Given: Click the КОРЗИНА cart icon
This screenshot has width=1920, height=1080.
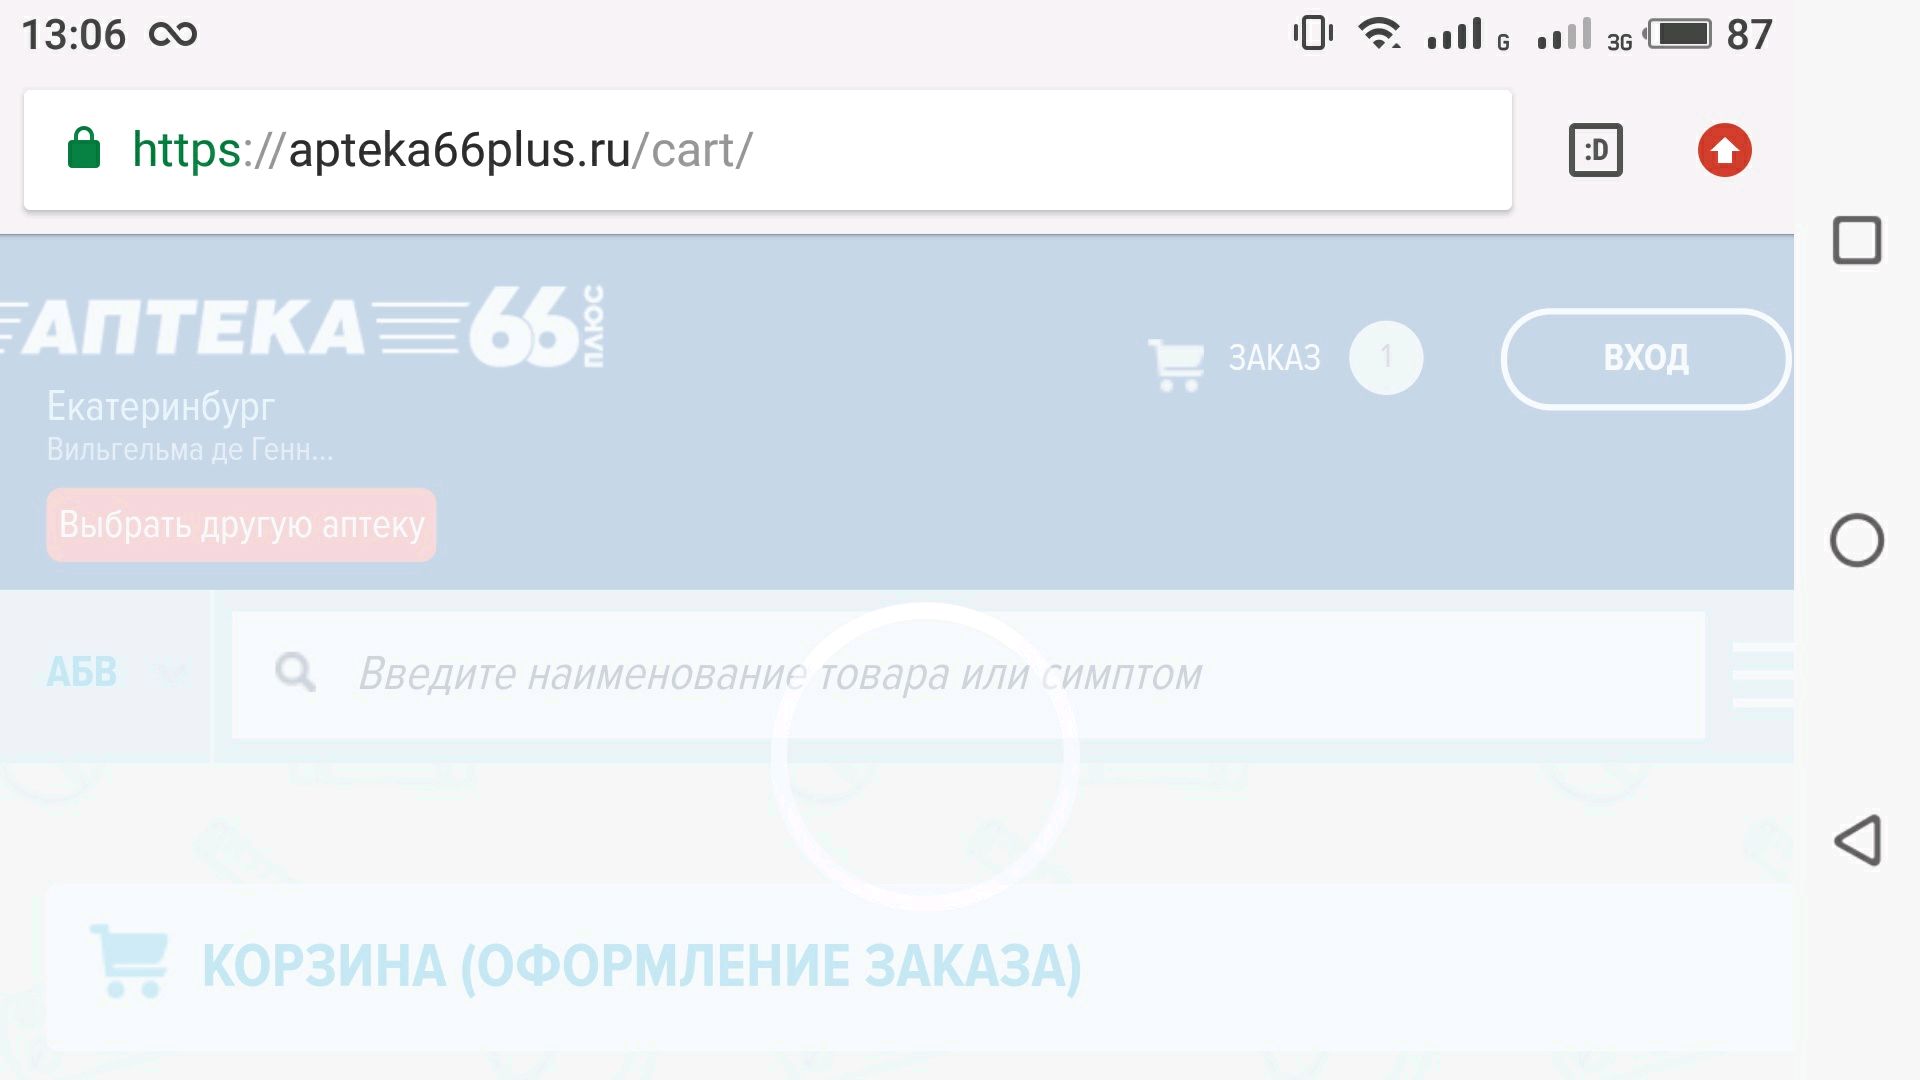Looking at the screenshot, I should tap(131, 964).
